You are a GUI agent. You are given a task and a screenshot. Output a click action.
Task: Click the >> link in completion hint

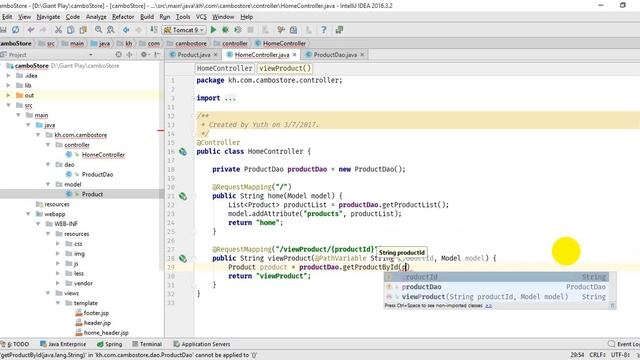(489, 306)
